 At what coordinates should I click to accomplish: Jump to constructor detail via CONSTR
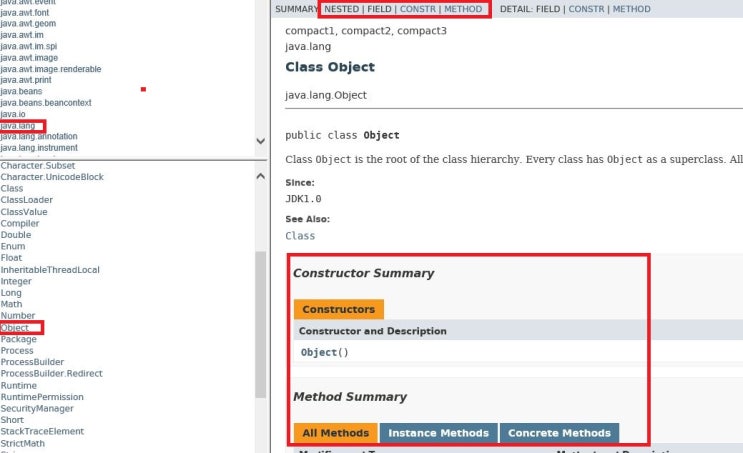pyautogui.click(x=586, y=9)
